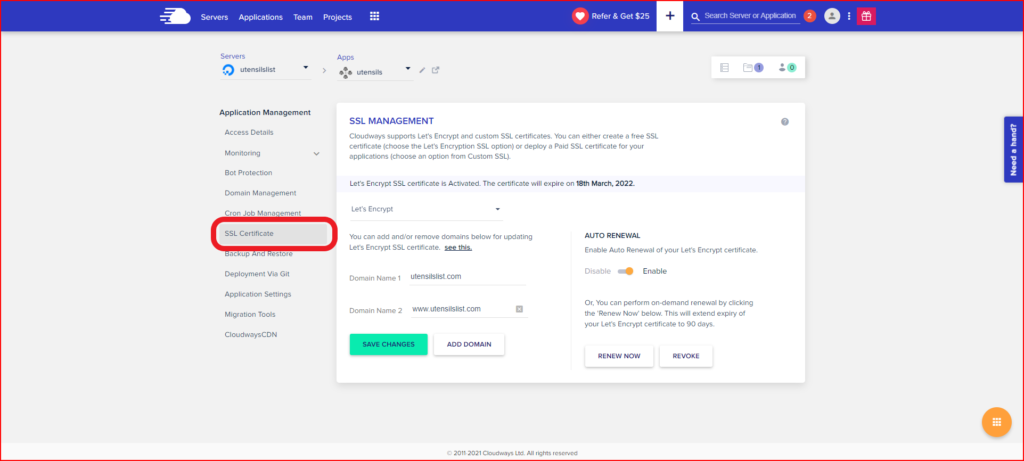Open application via external link icon
Screen dimensions: 1024x461
coord(436,70)
